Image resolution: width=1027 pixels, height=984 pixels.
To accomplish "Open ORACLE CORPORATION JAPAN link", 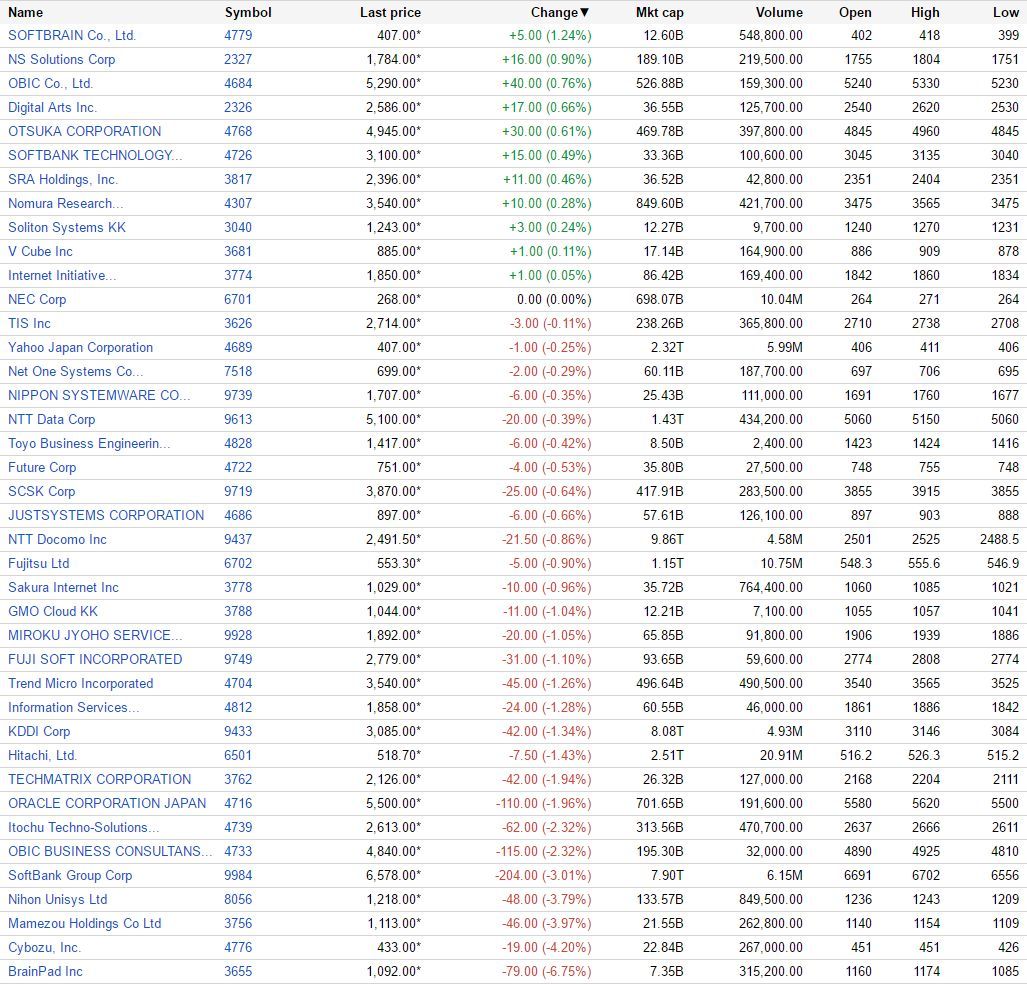I will 107,804.
